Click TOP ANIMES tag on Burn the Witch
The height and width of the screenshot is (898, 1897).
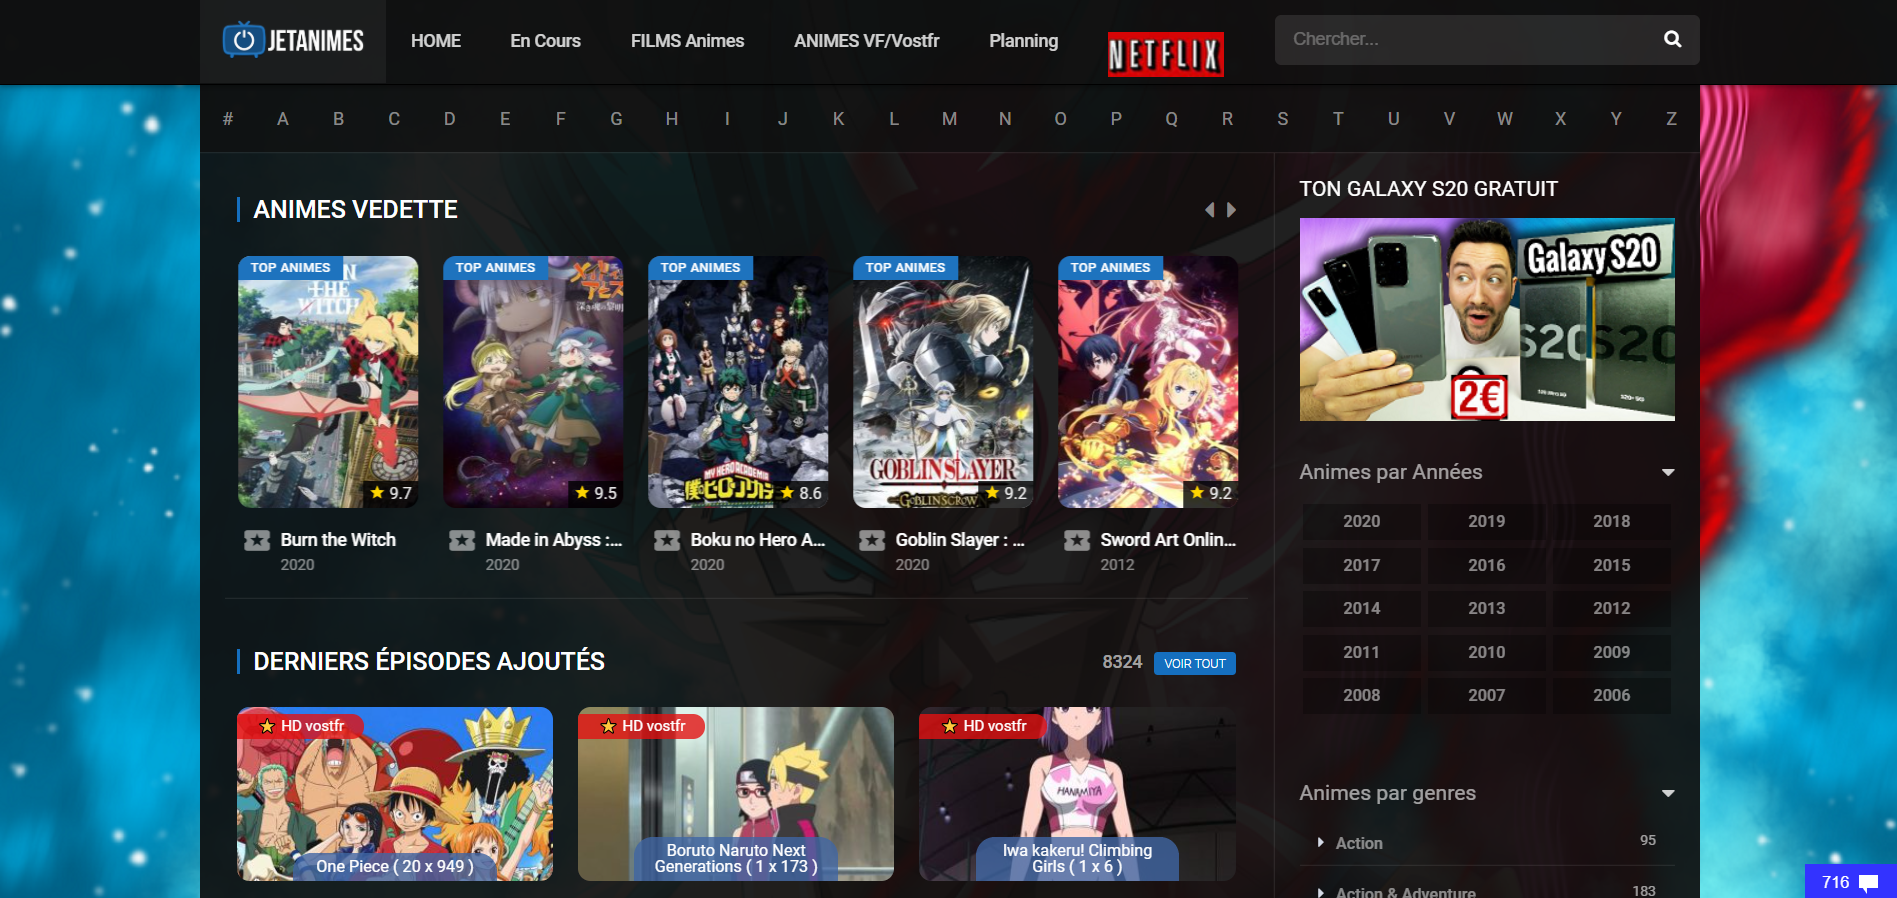[290, 268]
